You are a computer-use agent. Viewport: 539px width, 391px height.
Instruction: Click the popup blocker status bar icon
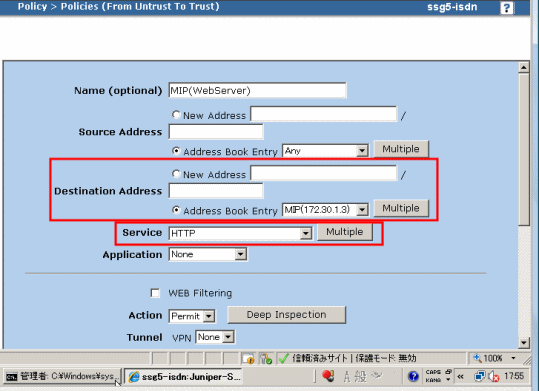point(248,359)
